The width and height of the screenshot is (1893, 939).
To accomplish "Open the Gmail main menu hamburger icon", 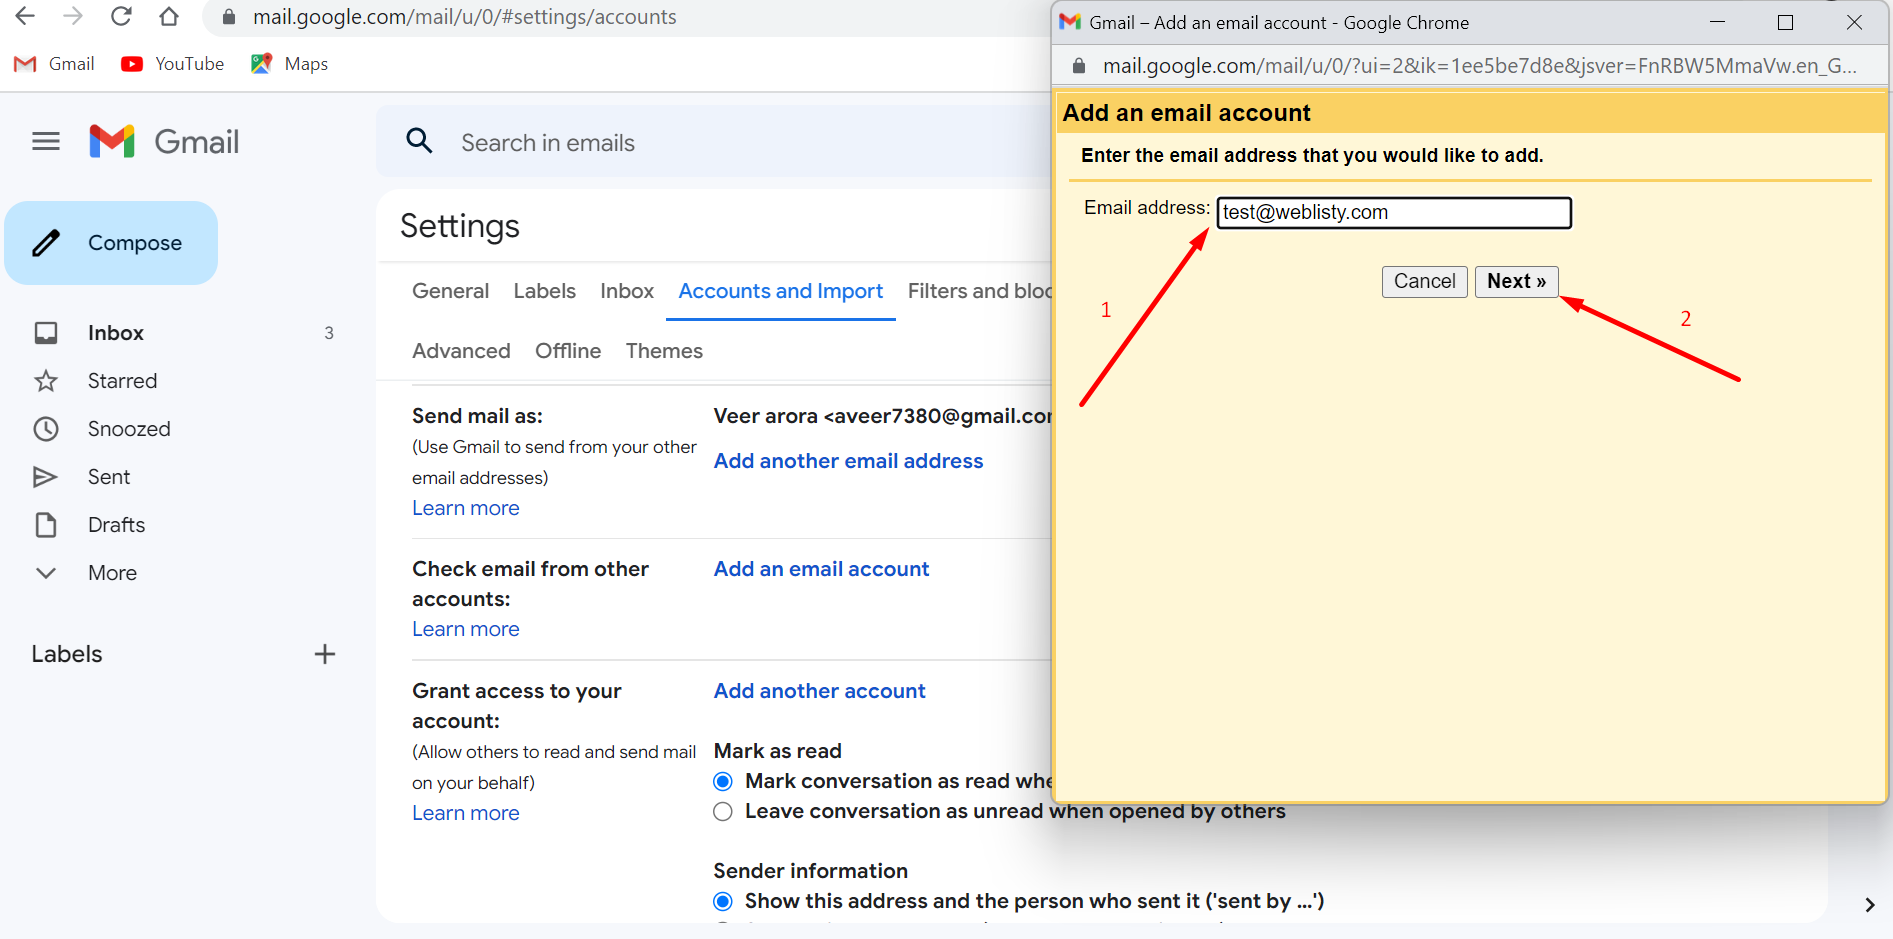I will (x=45, y=141).
